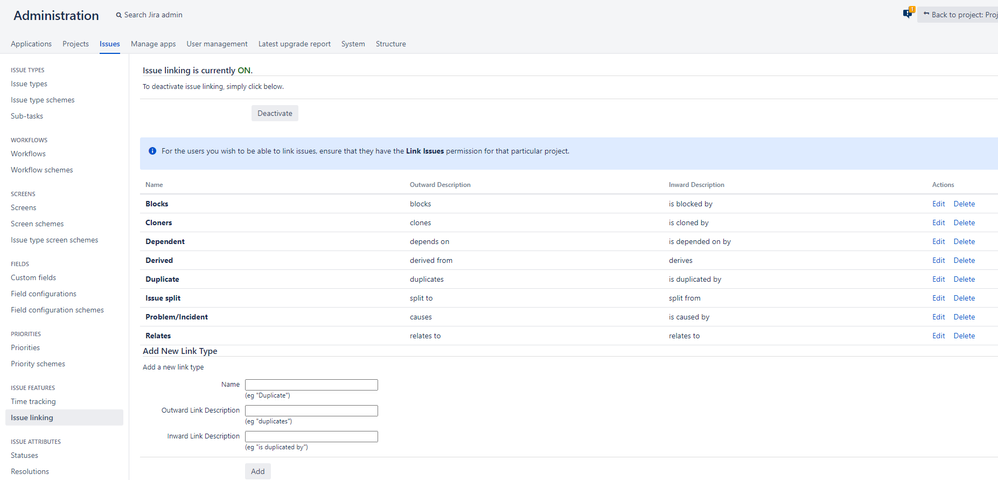Delete the Problem/Incident link type
The image size is (998, 480).
(x=964, y=316)
